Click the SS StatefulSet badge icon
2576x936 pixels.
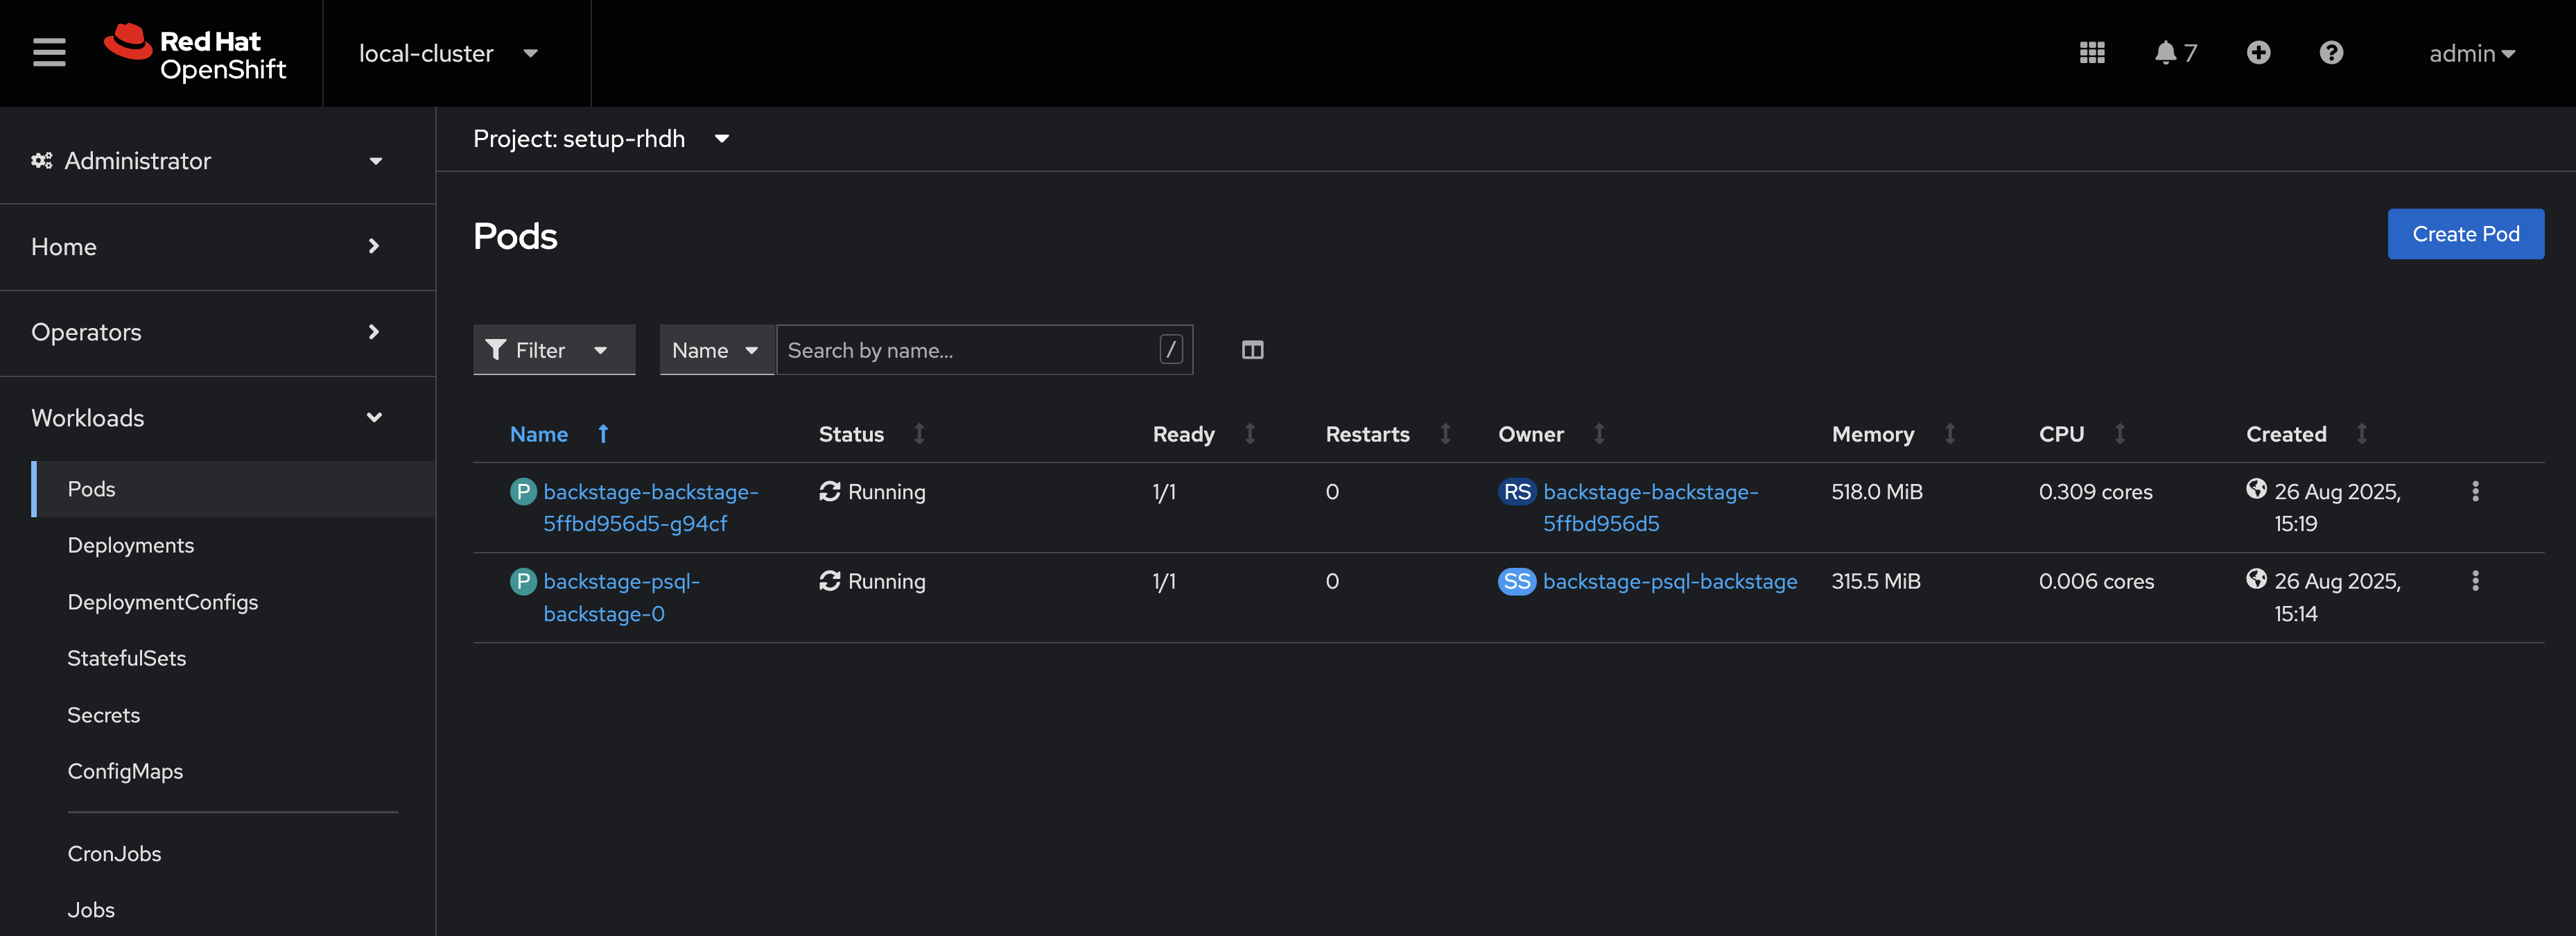click(x=1517, y=582)
